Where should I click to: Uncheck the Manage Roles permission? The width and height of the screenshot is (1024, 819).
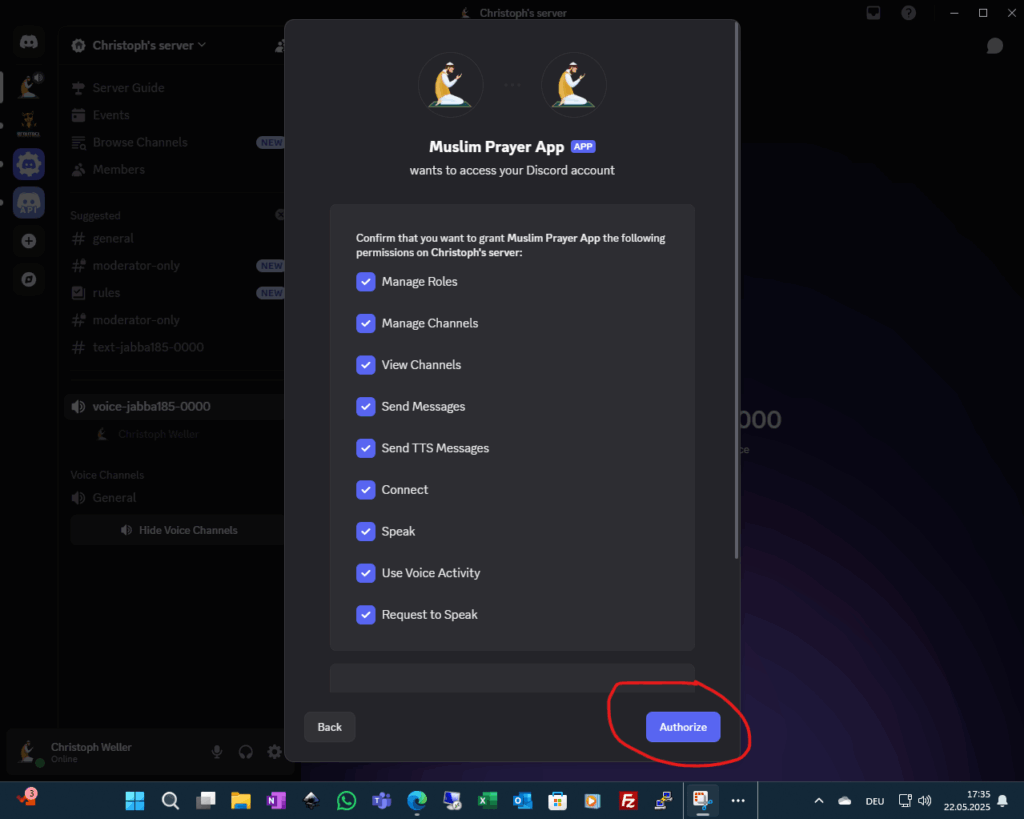pos(366,281)
